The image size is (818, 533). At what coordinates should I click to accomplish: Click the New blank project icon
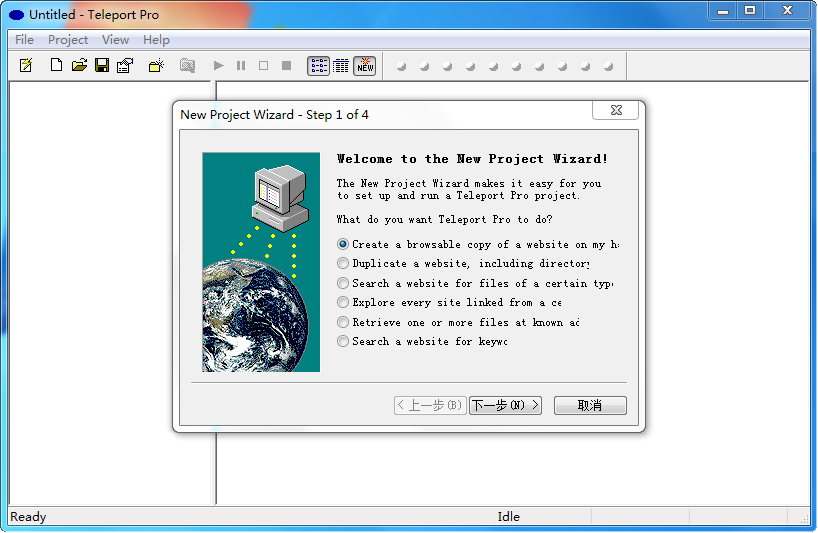pos(56,66)
